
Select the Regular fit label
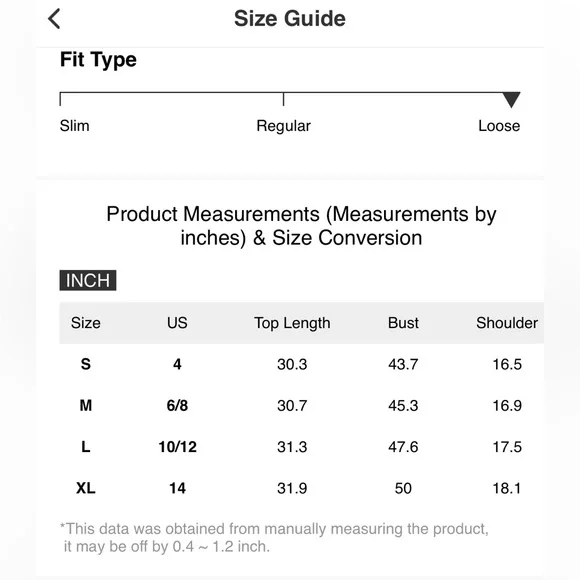click(x=283, y=126)
